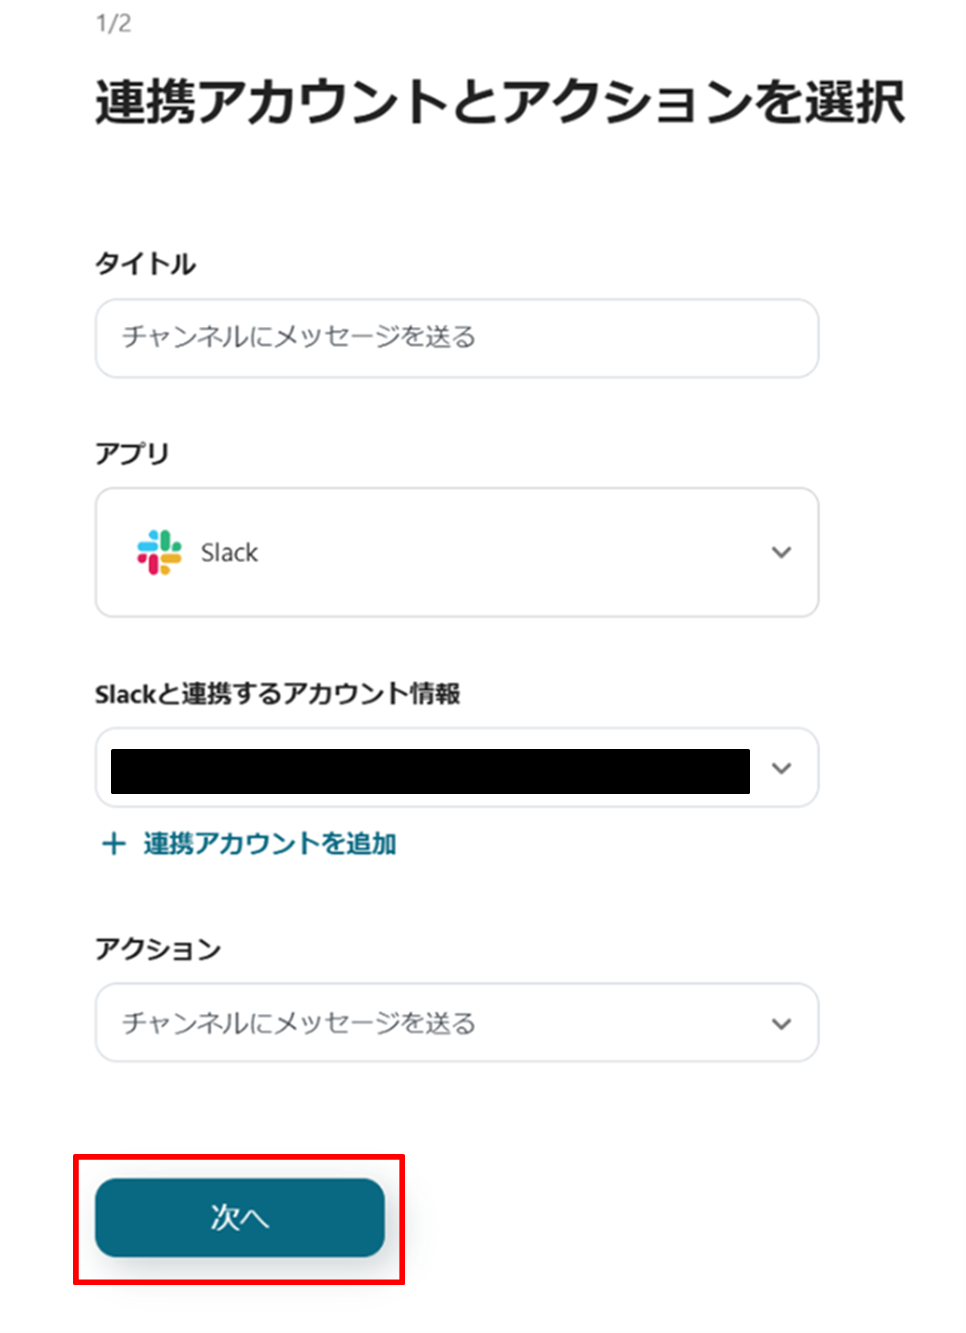
Task: Open the Slack account info dropdown arrow
Action: [x=781, y=768]
